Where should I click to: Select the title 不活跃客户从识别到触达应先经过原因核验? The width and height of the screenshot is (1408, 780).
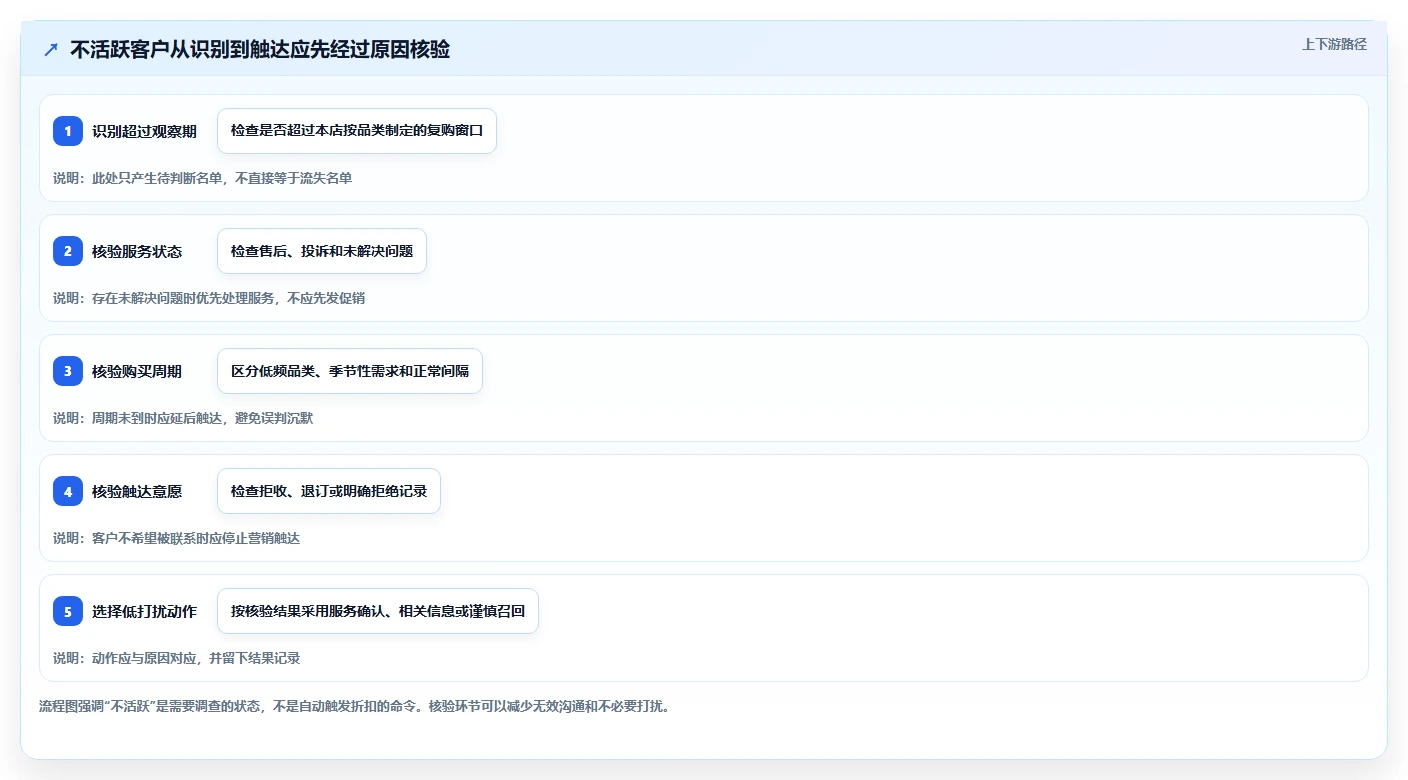(x=260, y=49)
